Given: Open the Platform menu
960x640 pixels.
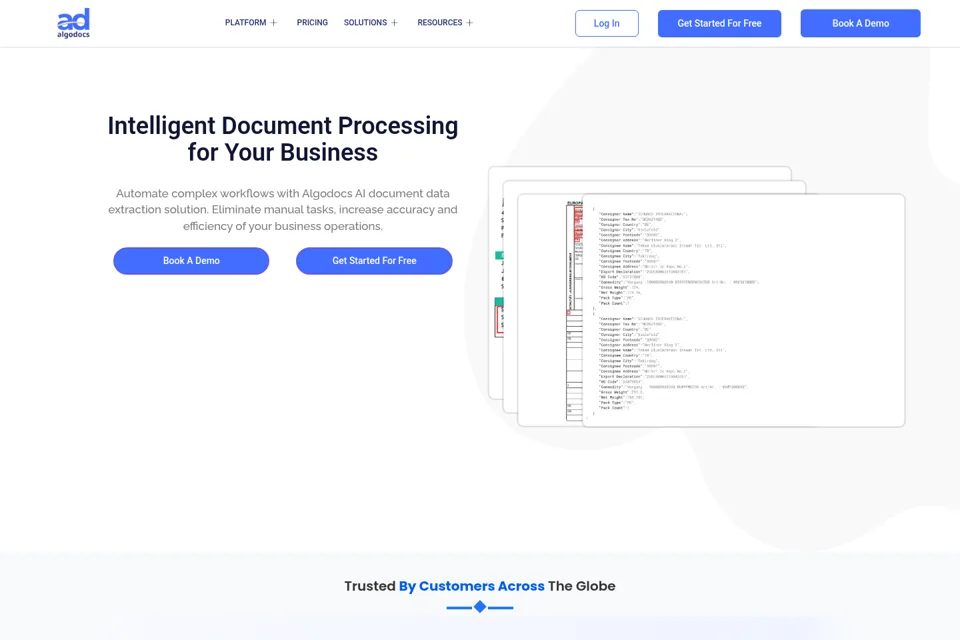Looking at the screenshot, I should 246,23.
